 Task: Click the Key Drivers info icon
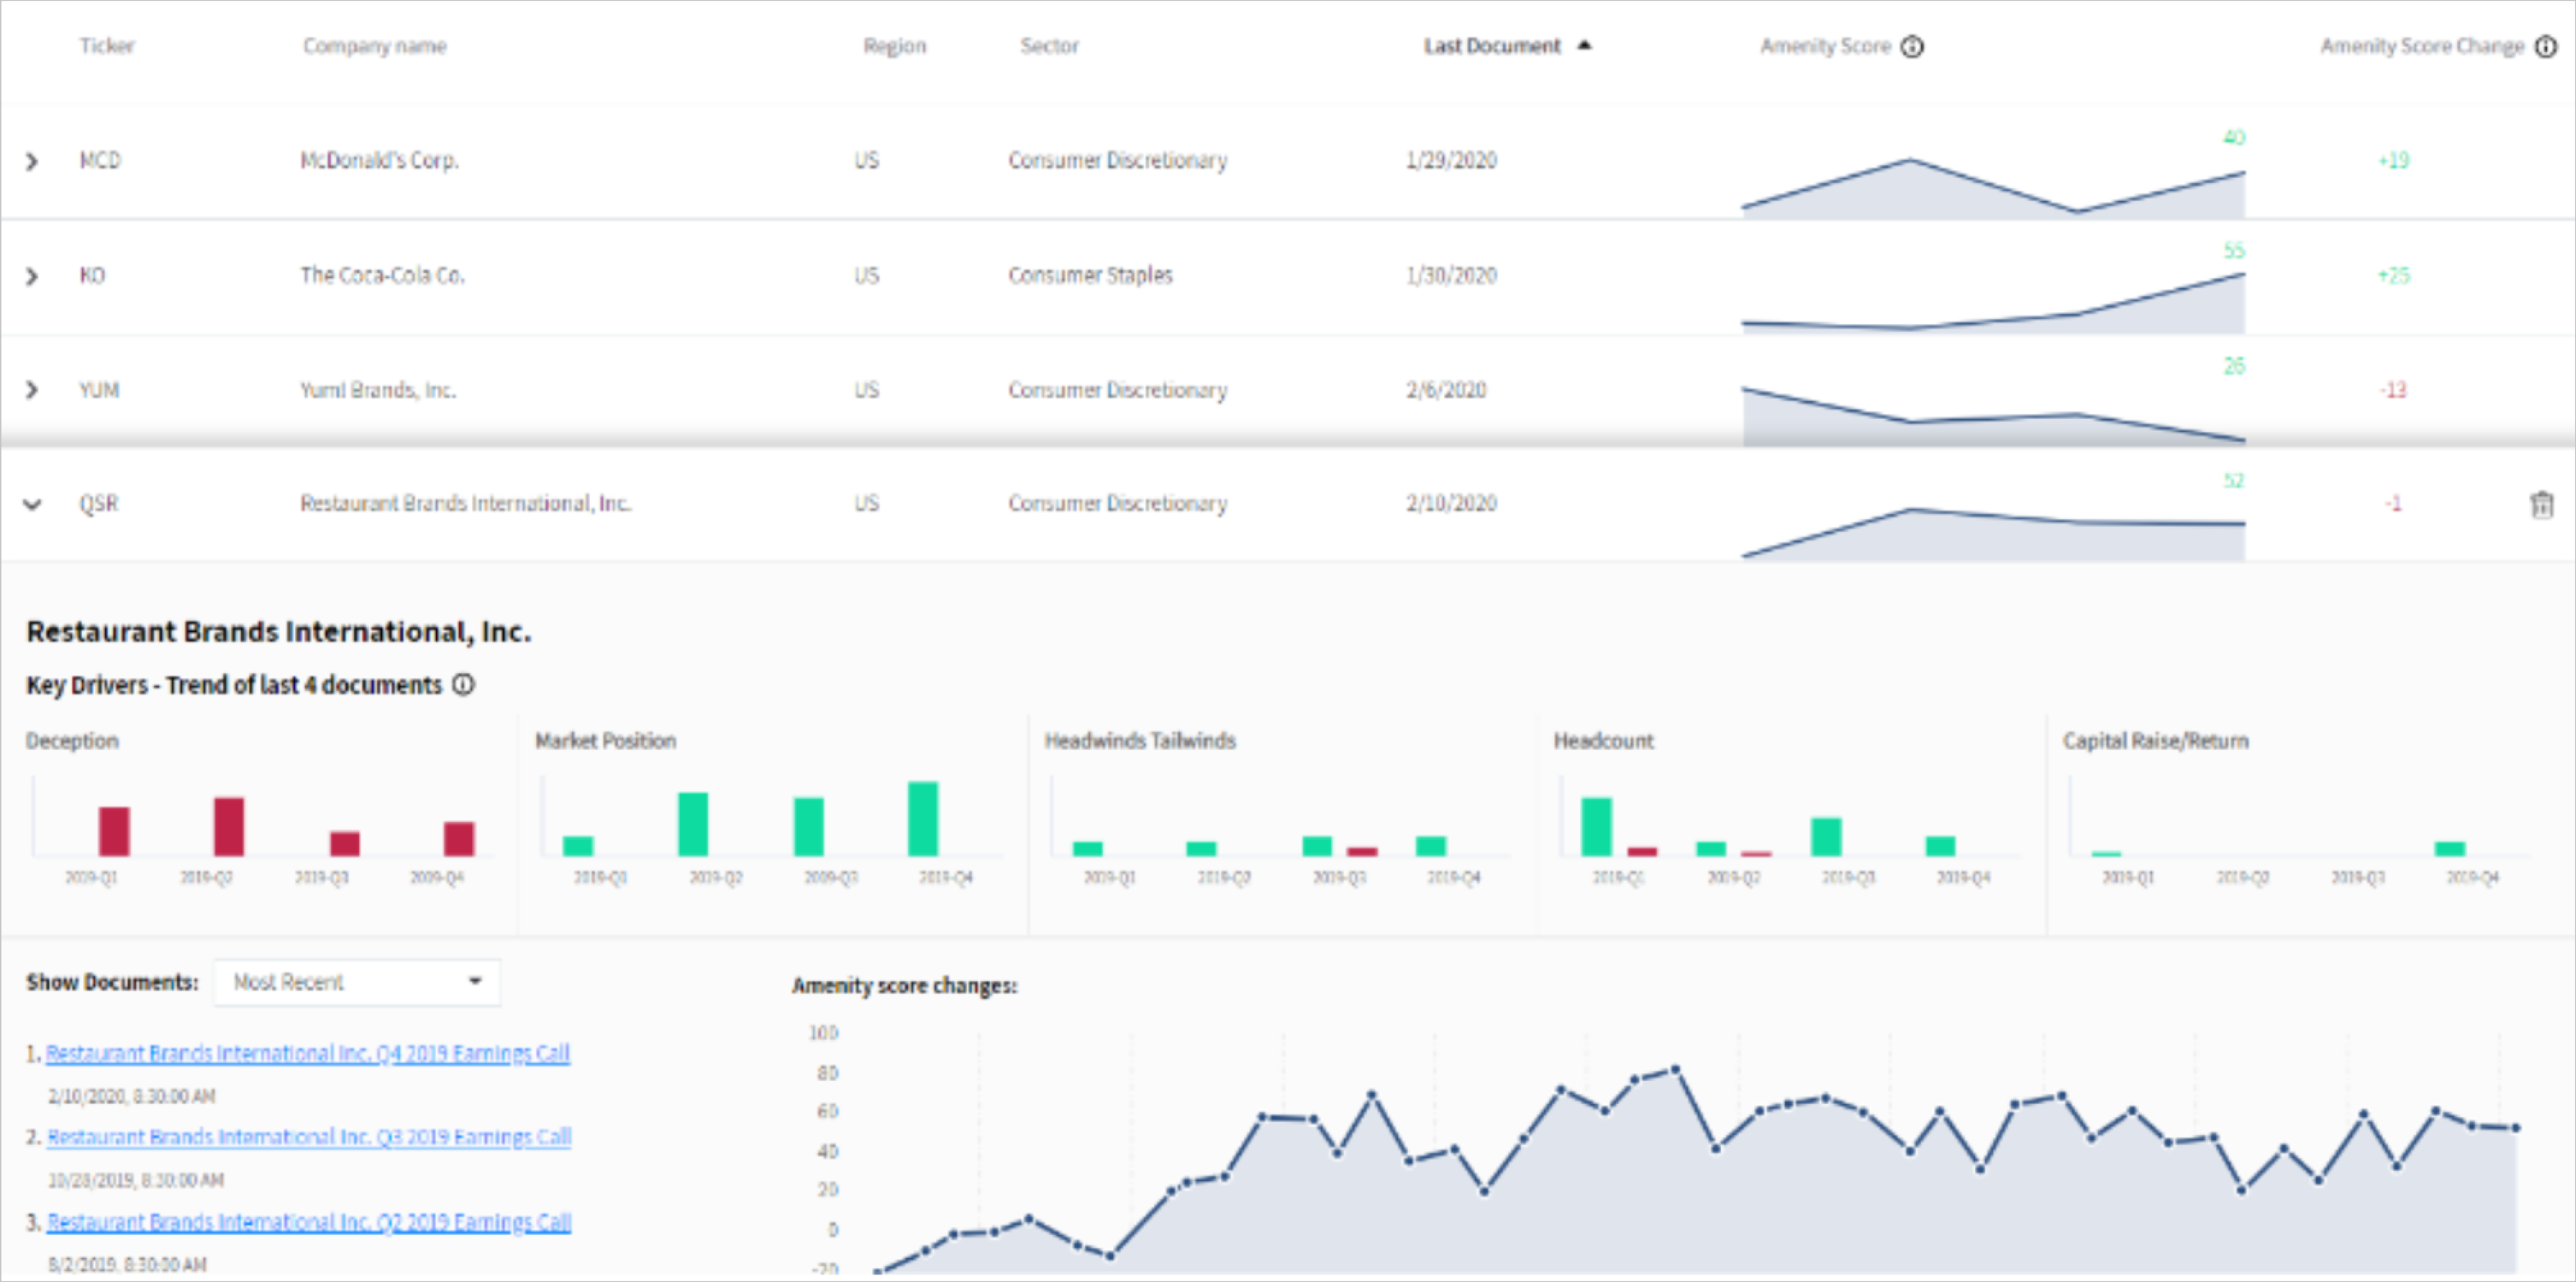[x=463, y=685]
